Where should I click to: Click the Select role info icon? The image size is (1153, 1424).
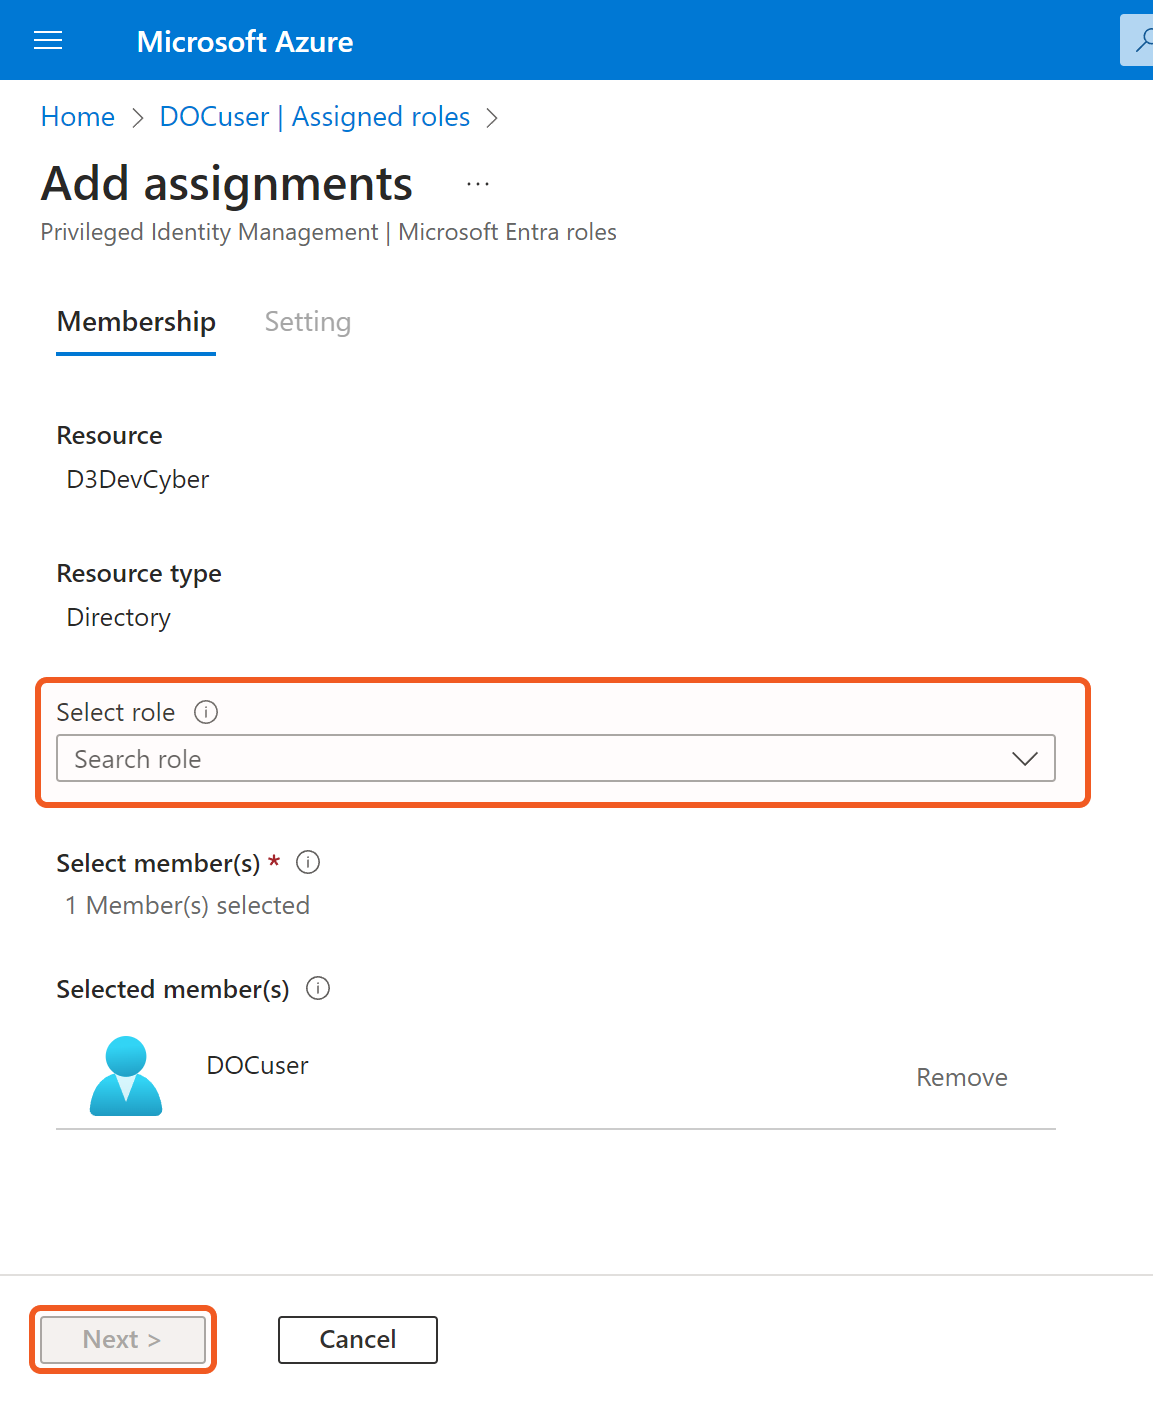pyautogui.click(x=206, y=712)
